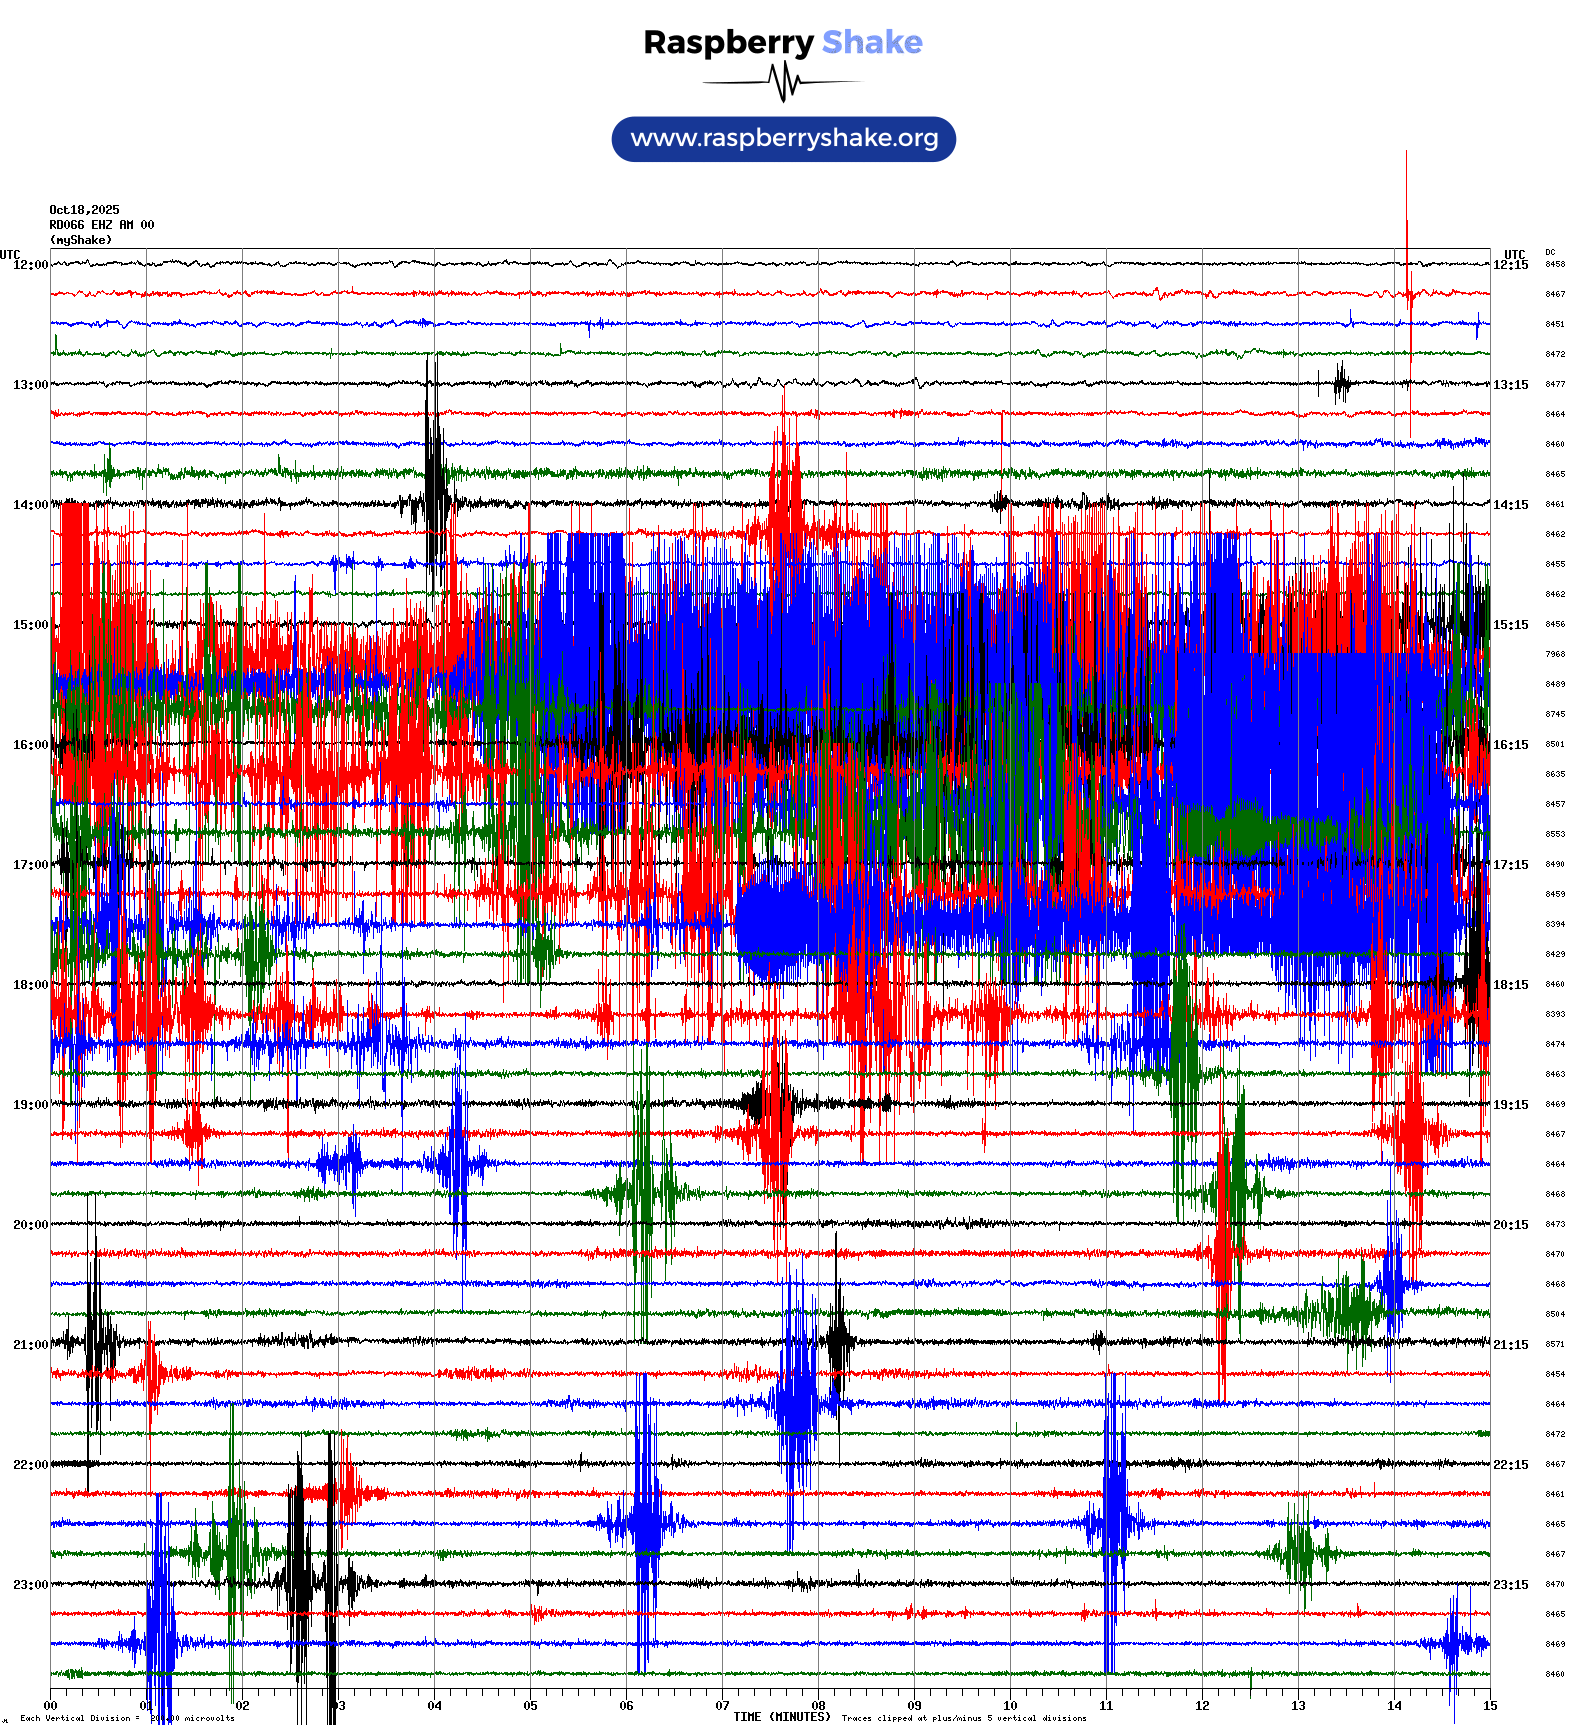Click the 7968 DC offset value
1570x1732 pixels.
click(x=1555, y=654)
